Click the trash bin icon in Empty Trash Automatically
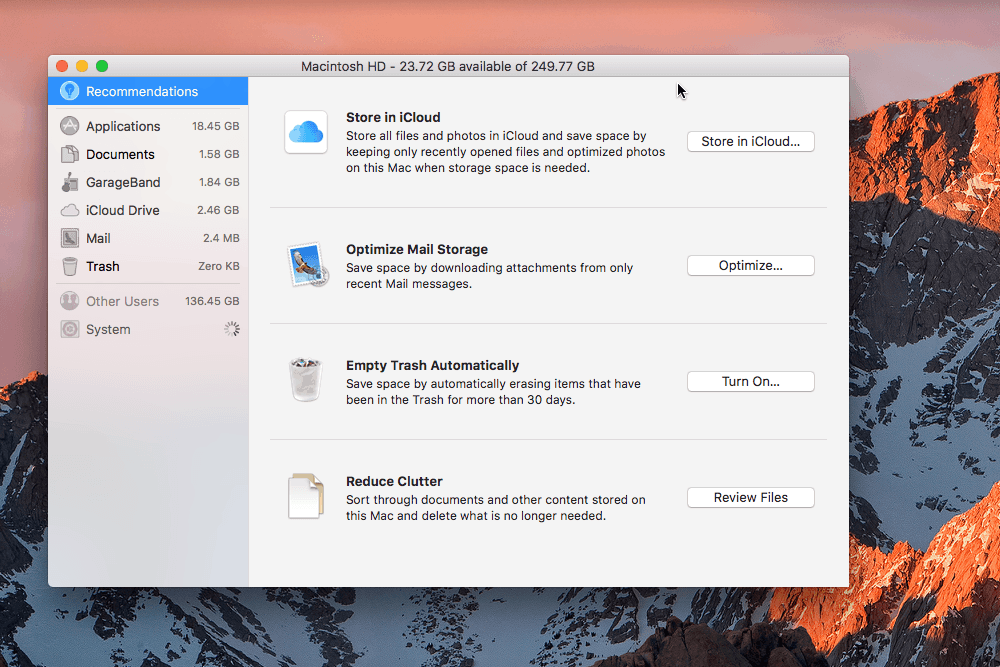Image resolution: width=1000 pixels, height=667 pixels. pos(306,380)
